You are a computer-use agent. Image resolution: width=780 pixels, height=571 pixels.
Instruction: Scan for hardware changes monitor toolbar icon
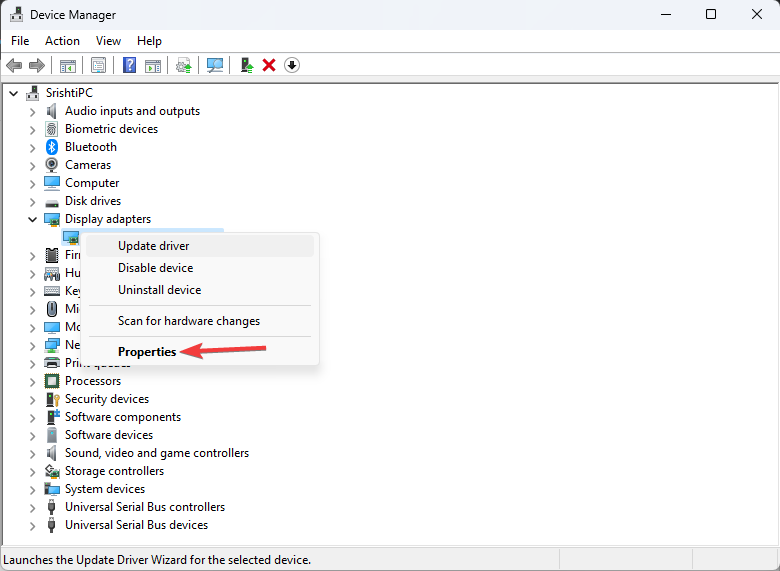point(215,65)
